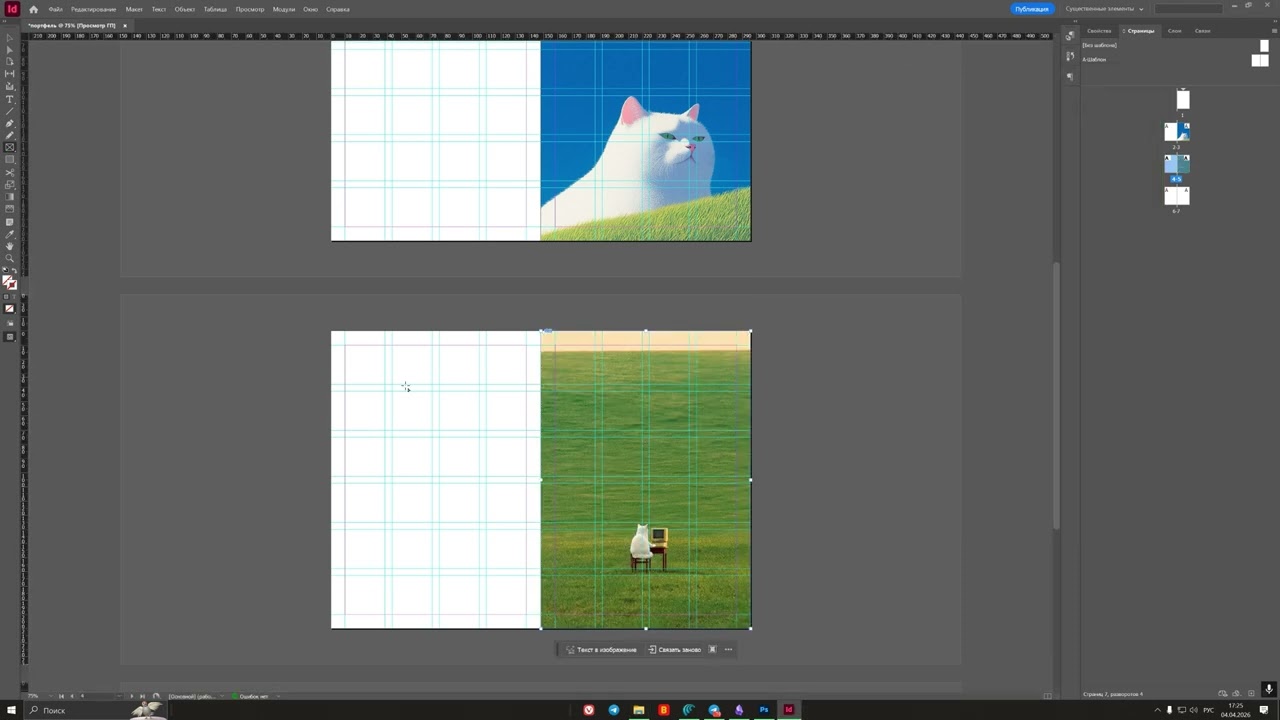Open the Справка menu

(x=338, y=9)
